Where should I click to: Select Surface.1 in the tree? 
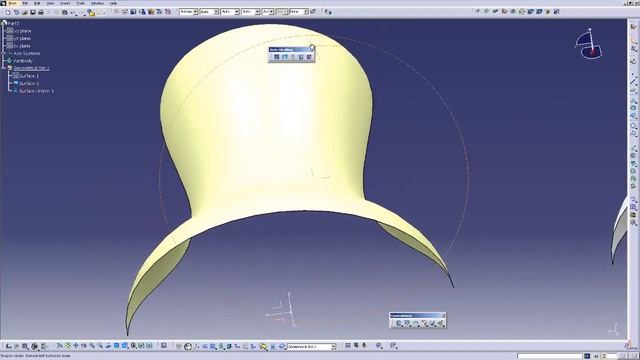pos(29,76)
